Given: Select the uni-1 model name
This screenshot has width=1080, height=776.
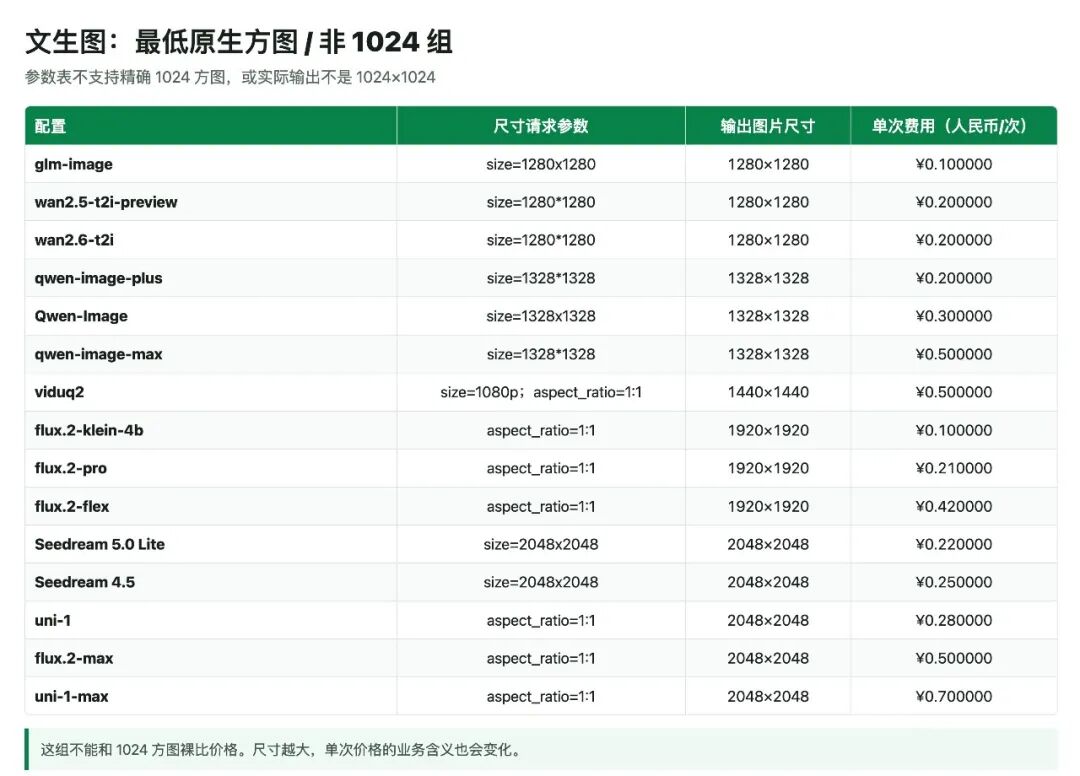Looking at the screenshot, I should tap(53, 620).
